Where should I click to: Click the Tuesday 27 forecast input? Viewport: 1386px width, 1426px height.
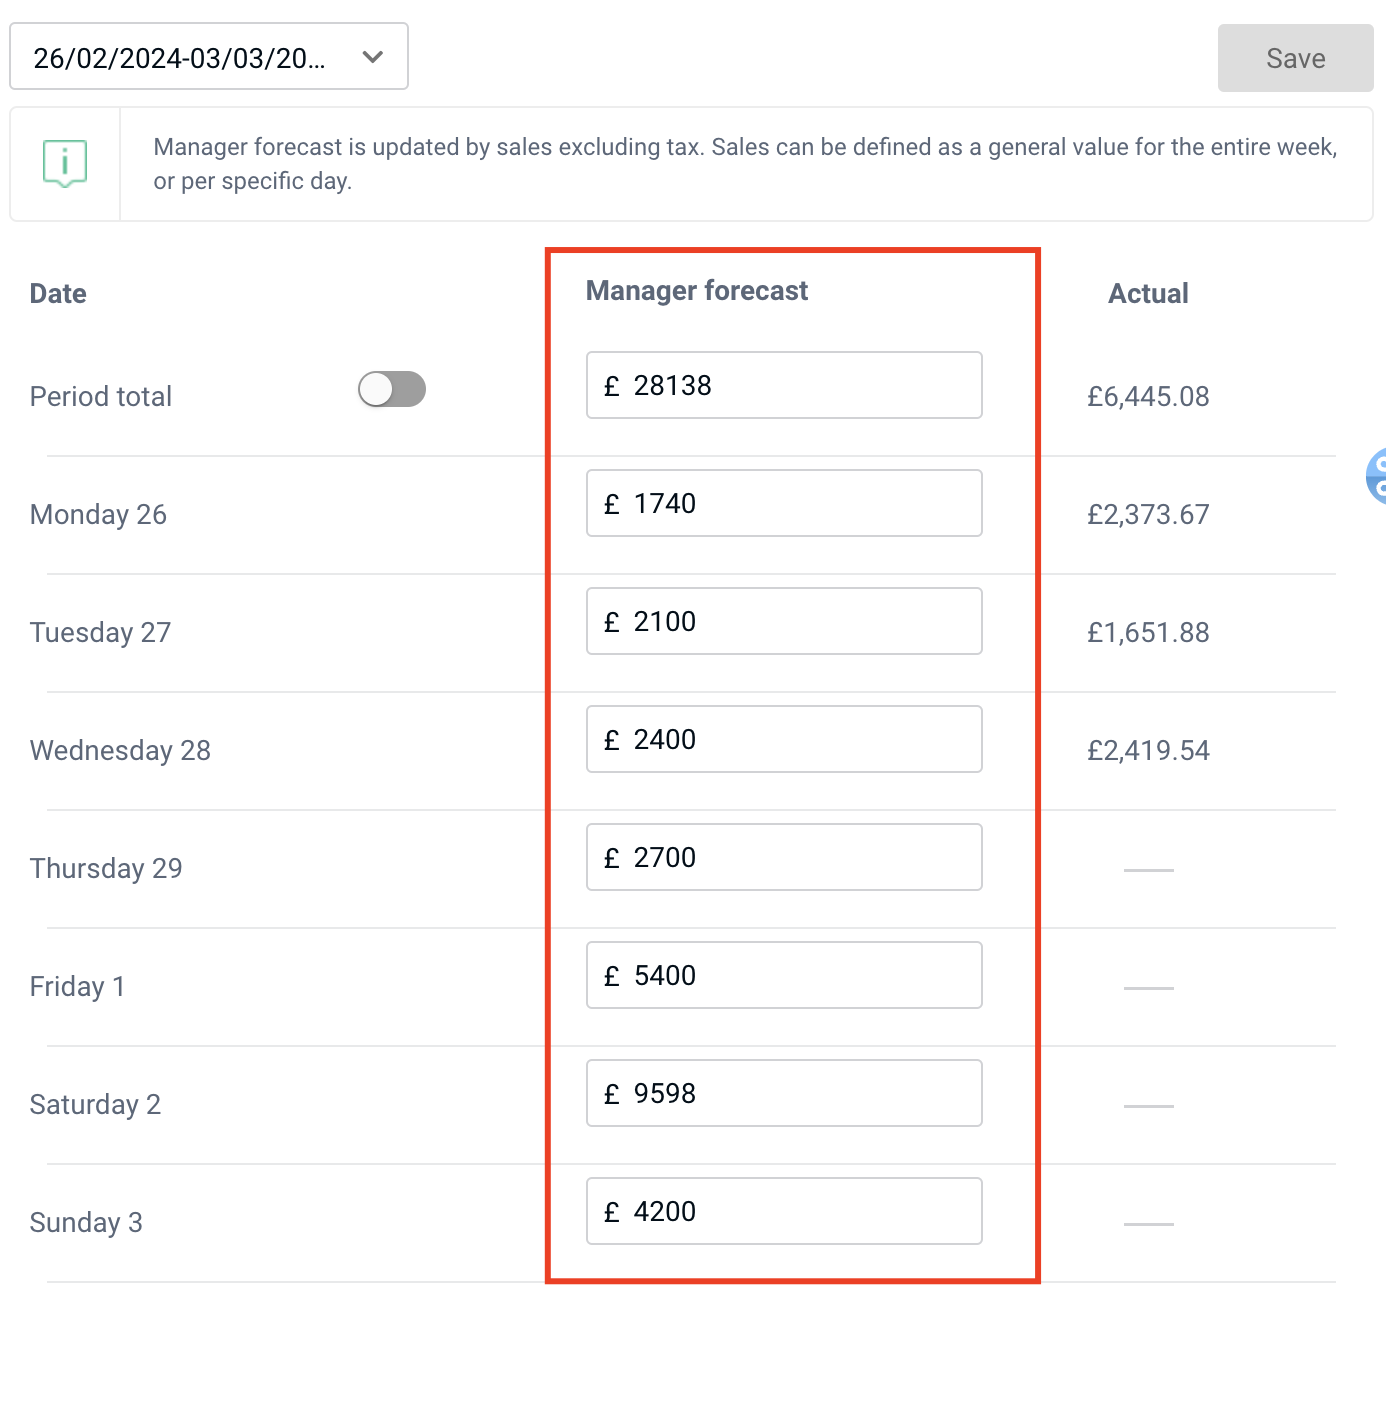784,621
